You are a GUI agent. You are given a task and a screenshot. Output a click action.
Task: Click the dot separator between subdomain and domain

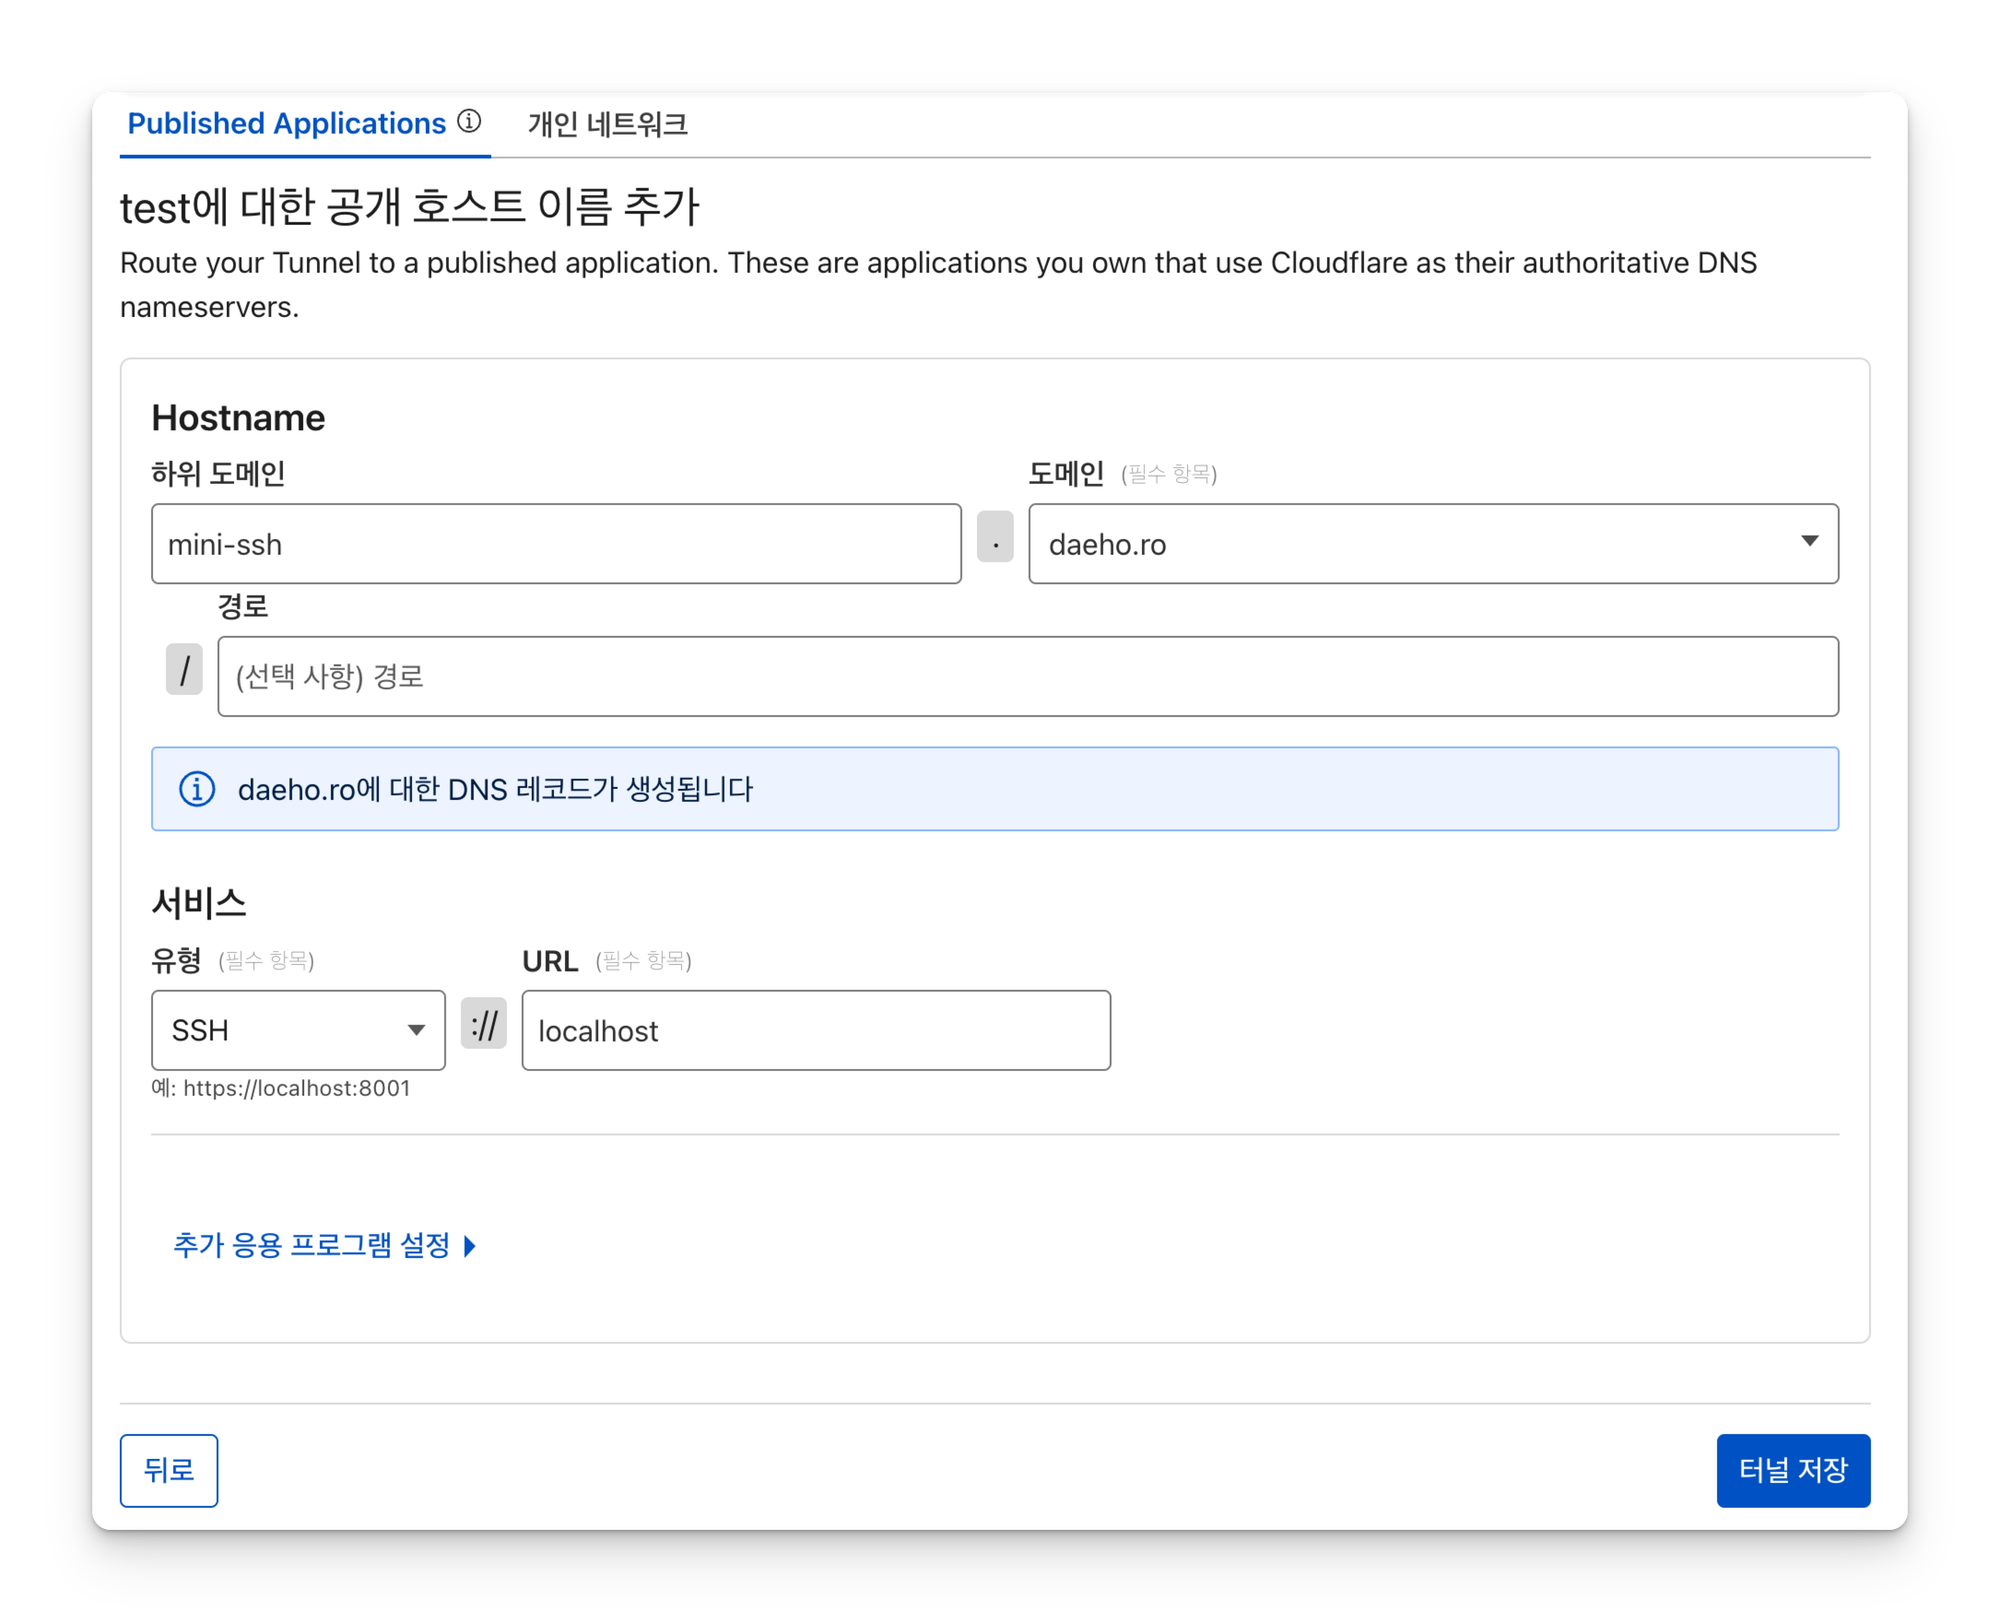click(x=995, y=538)
